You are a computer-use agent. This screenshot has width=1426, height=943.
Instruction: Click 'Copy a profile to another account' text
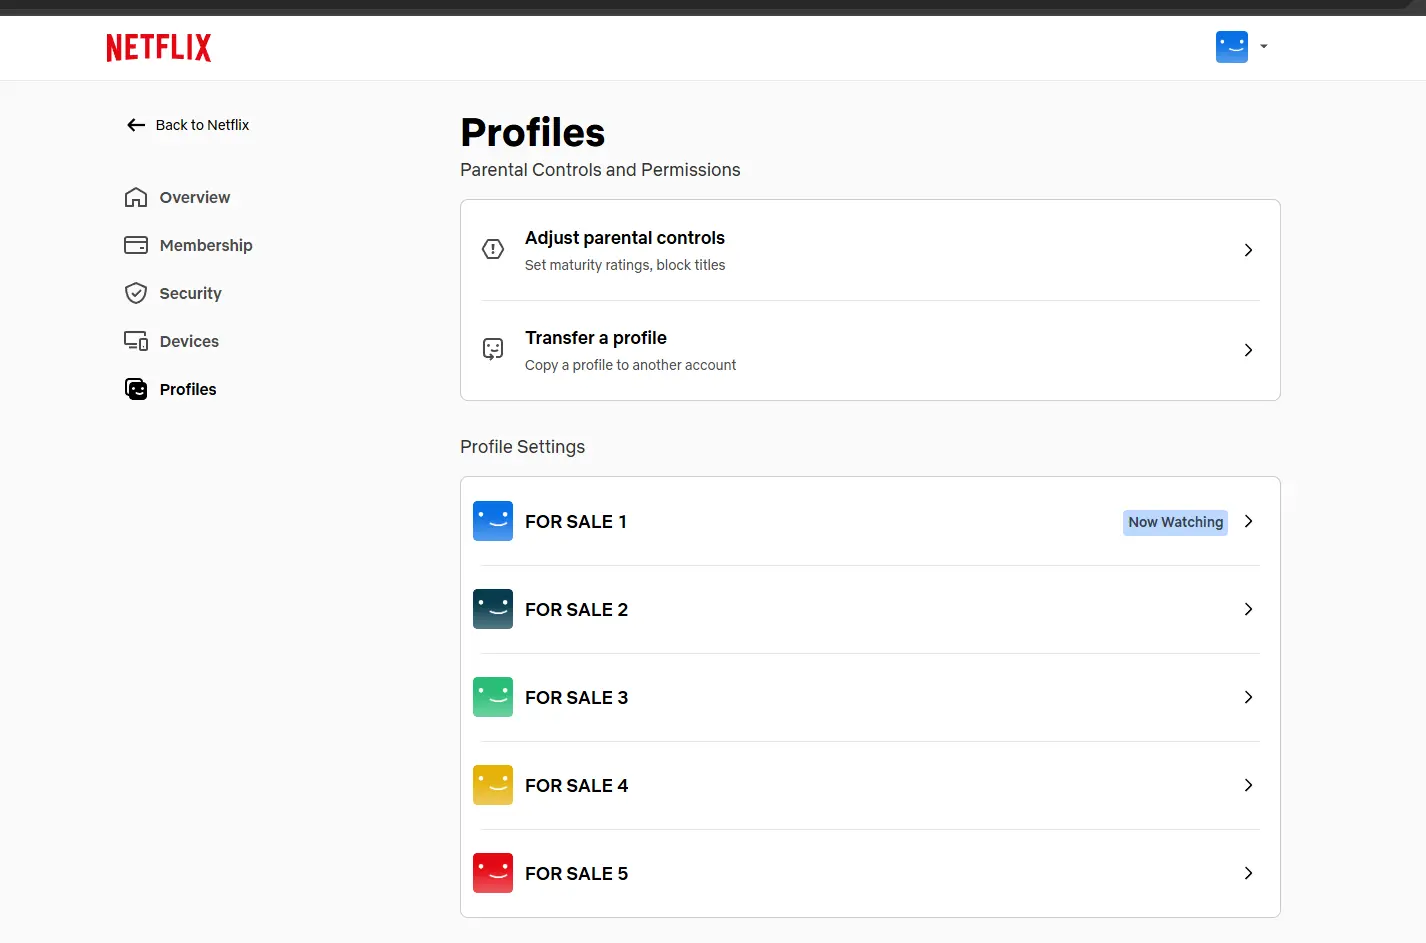click(630, 365)
